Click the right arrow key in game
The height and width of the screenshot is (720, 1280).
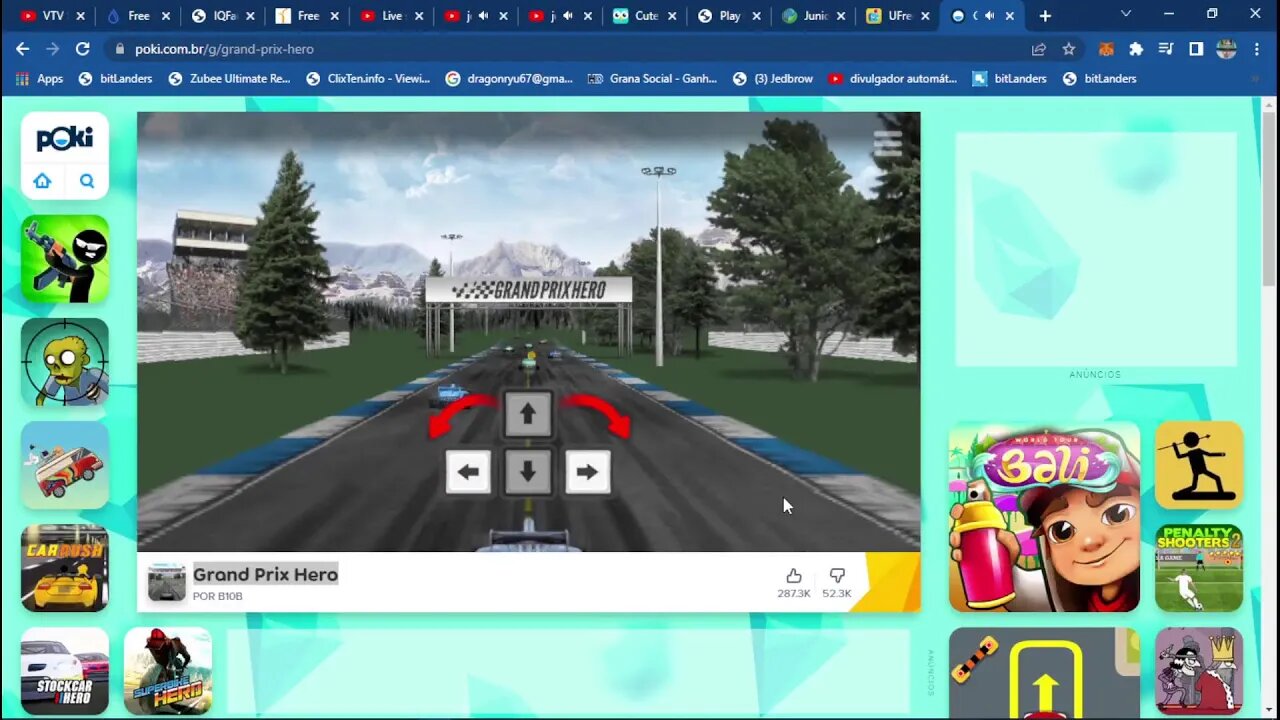point(587,472)
